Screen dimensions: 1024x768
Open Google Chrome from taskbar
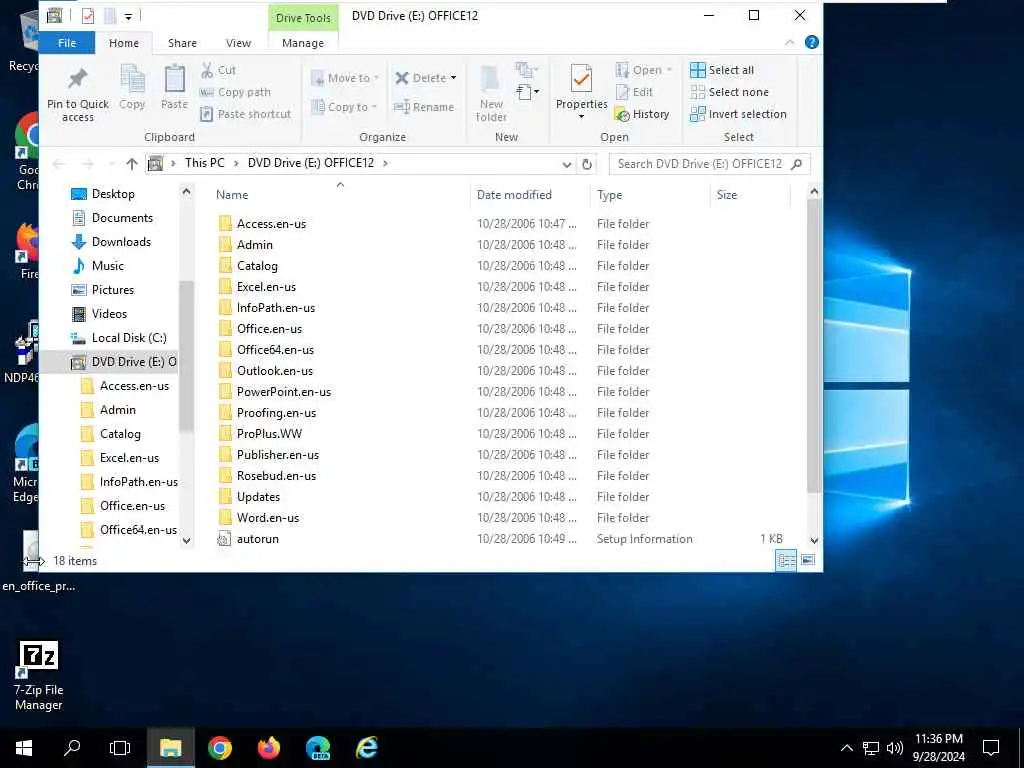pyautogui.click(x=219, y=748)
